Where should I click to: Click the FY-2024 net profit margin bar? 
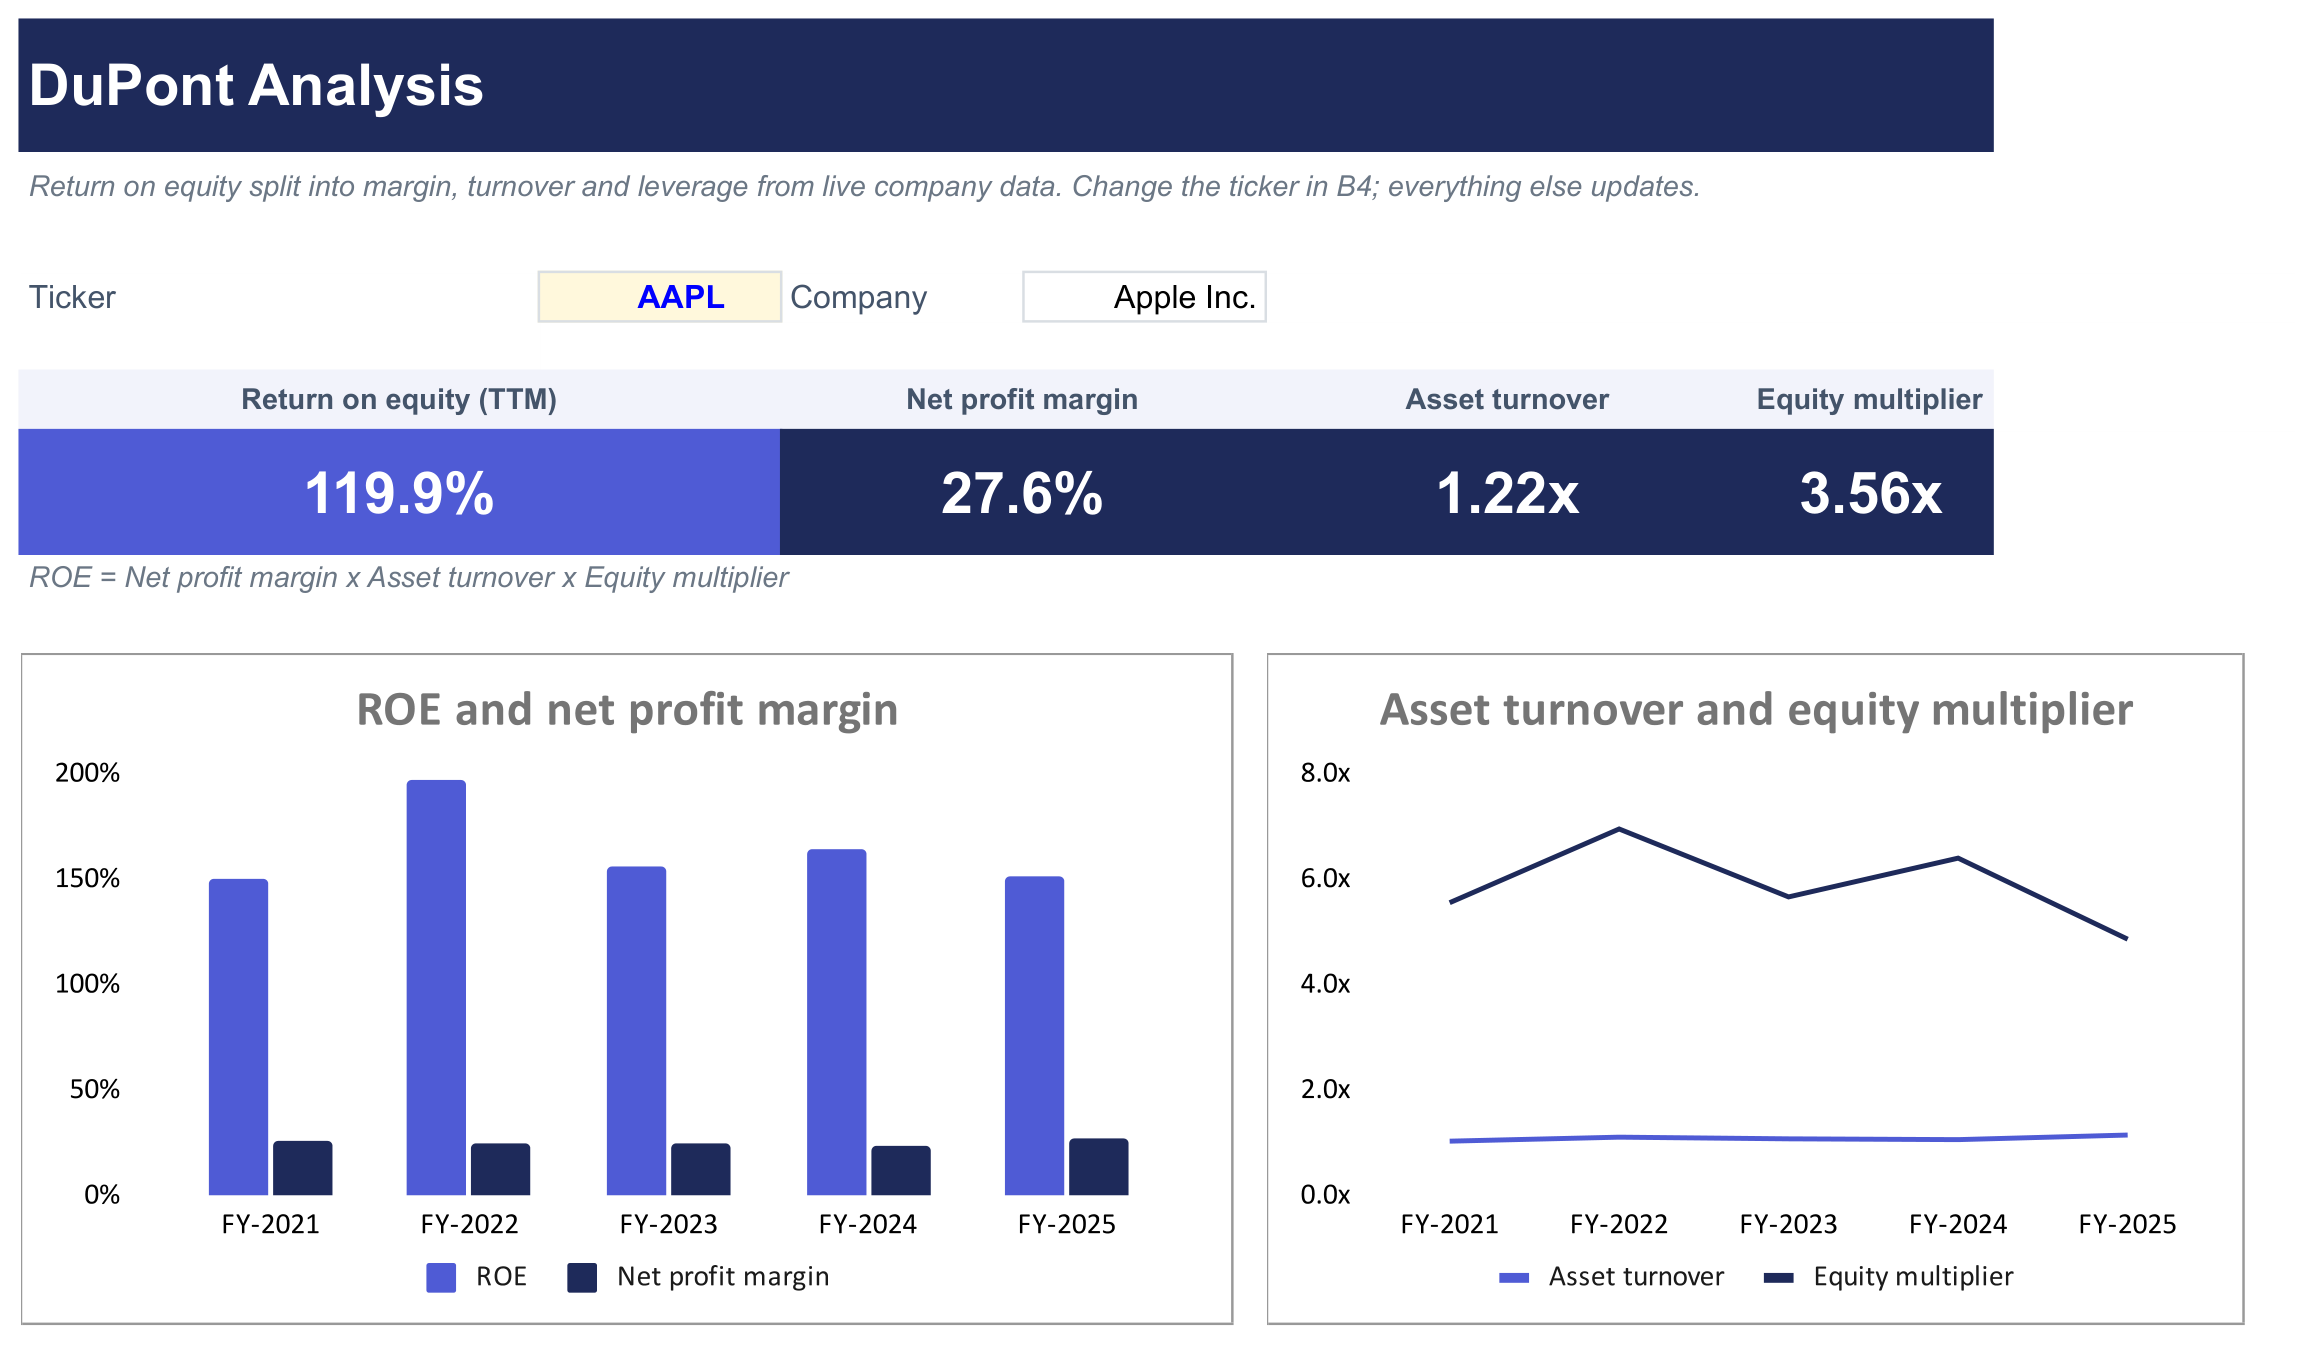click(901, 1170)
